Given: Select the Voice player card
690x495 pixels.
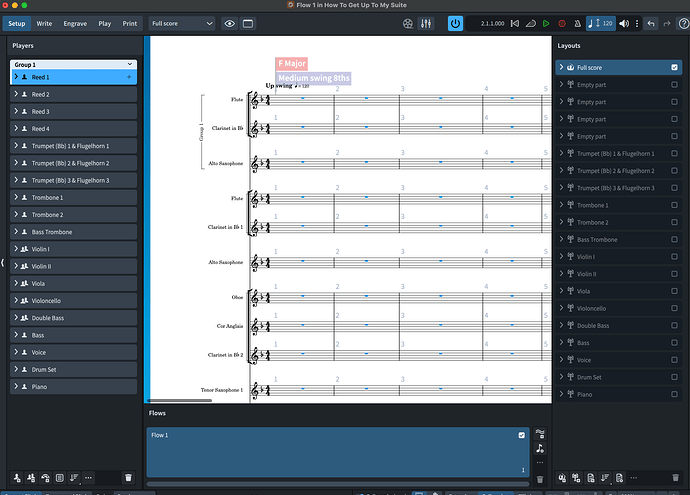Looking at the screenshot, I should (x=73, y=352).
